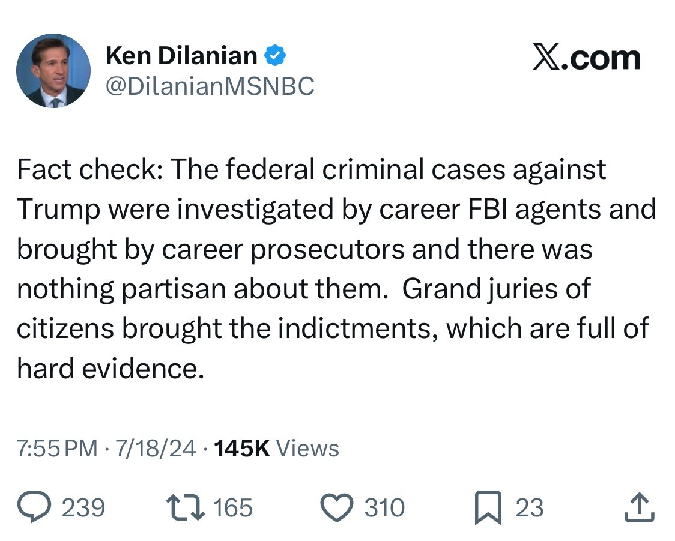The height and width of the screenshot is (541, 675).
Task: Click the 7/18/24 post date
Action: pyautogui.click(x=154, y=448)
